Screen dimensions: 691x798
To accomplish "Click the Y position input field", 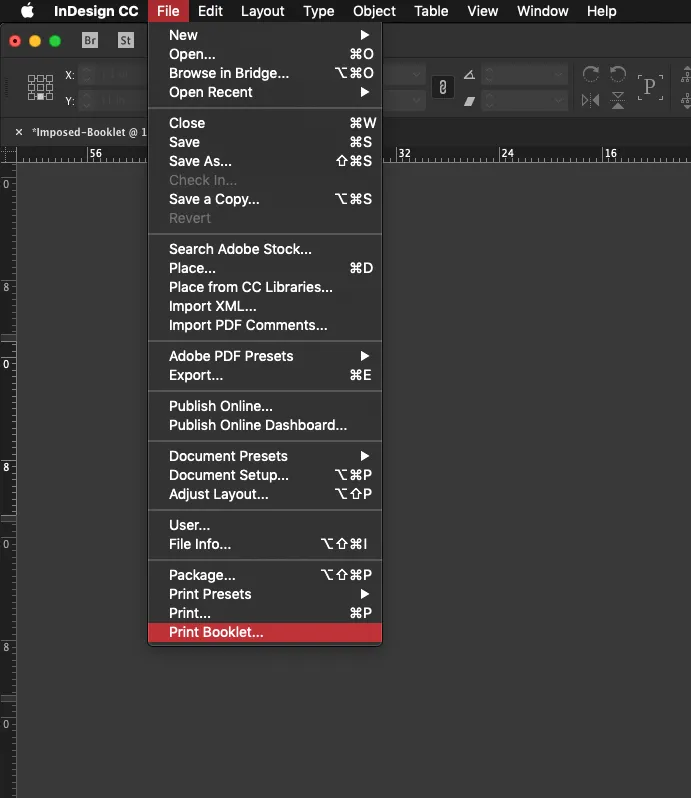I will [x=120, y=101].
